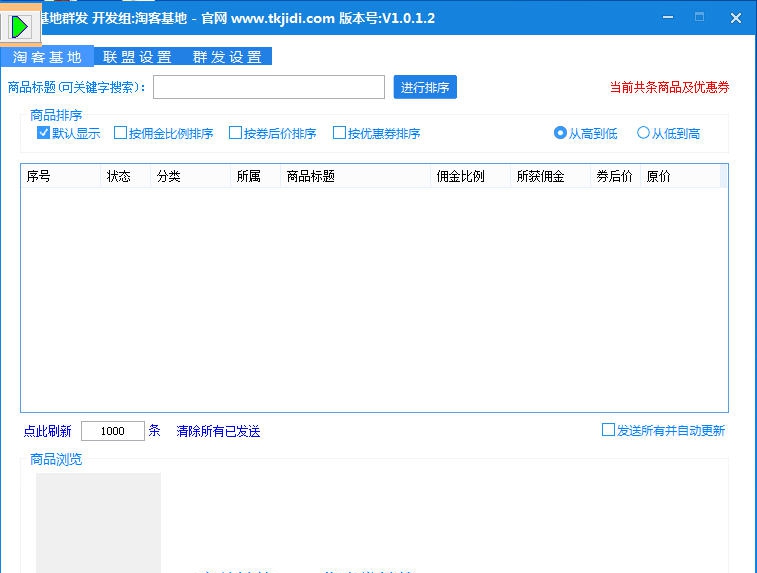Click the 商品标题 keyword search field

pos(268,87)
